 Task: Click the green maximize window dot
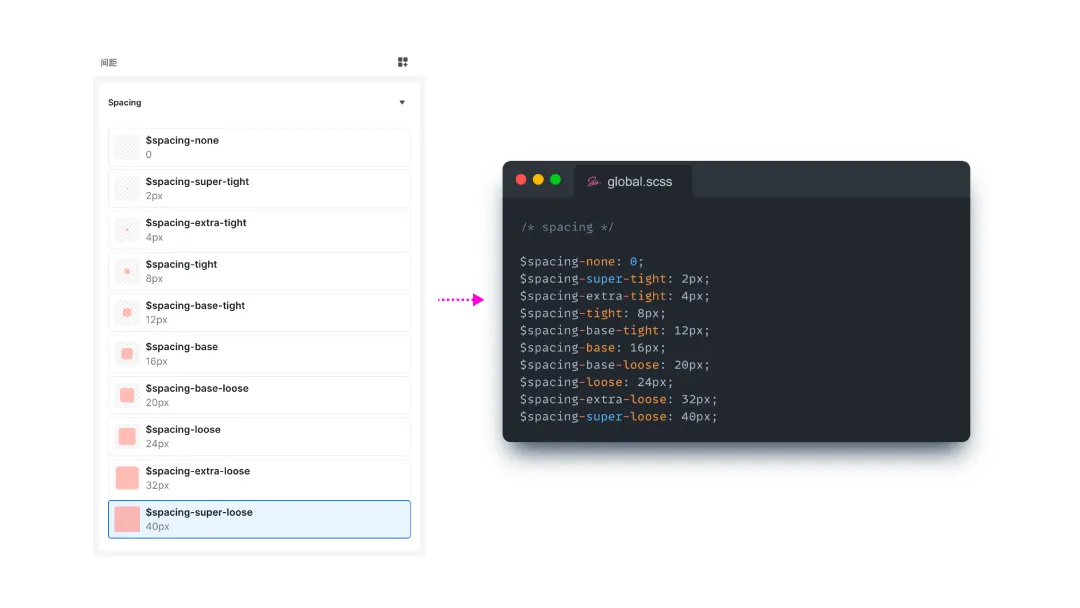point(555,180)
